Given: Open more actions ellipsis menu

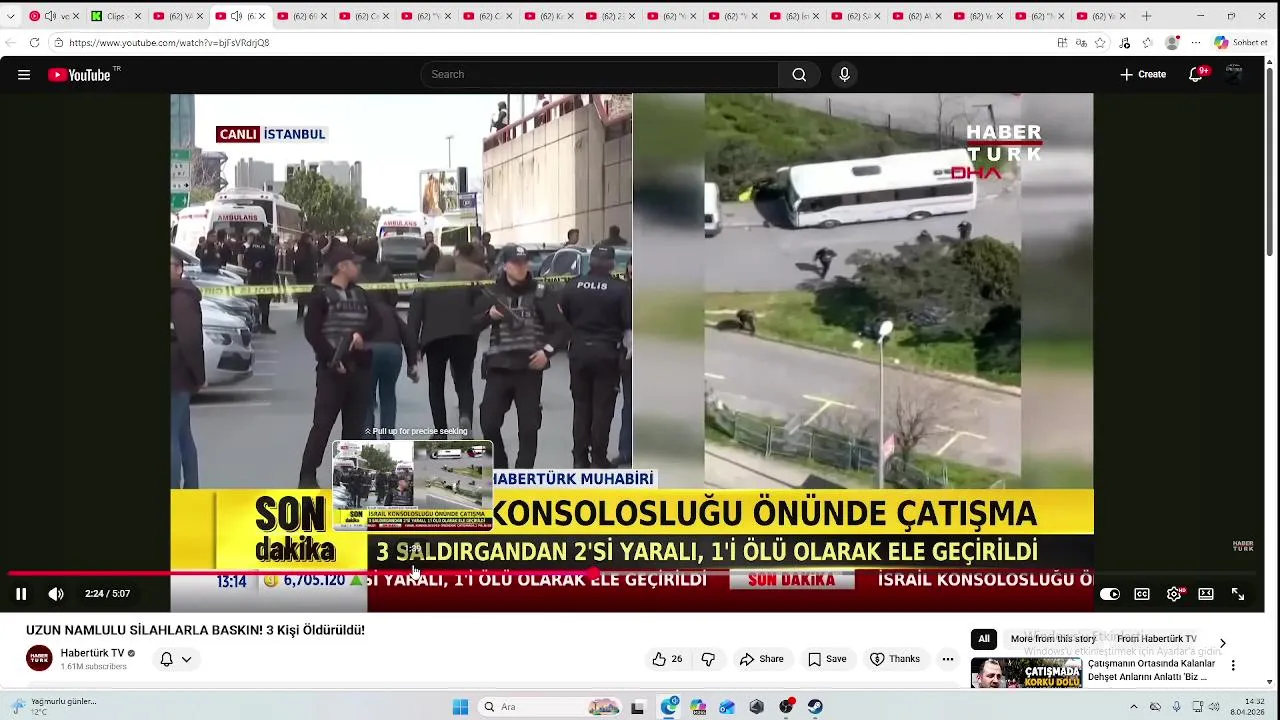Looking at the screenshot, I should [x=948, y=659].
